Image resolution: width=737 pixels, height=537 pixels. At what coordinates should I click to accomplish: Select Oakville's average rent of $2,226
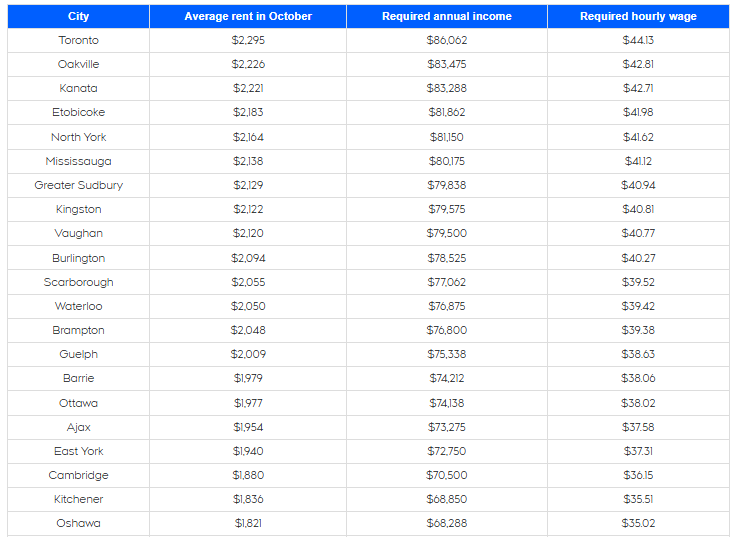(248, 64)
